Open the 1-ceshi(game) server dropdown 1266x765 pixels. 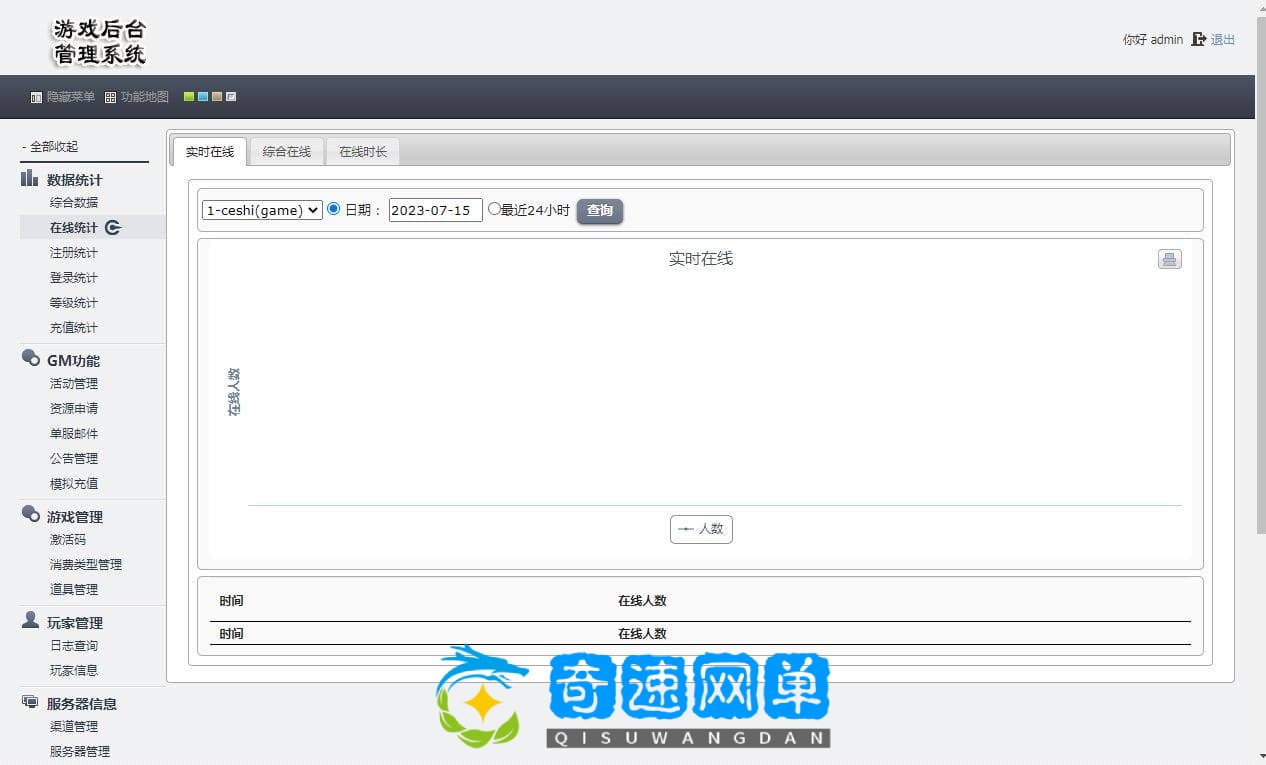click(262, 210)
